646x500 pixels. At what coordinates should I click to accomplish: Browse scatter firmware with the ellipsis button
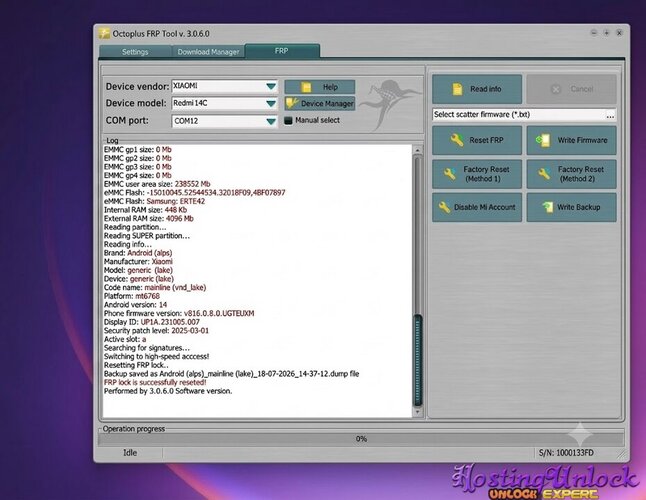pyautogui.click(x=610, y=115)
